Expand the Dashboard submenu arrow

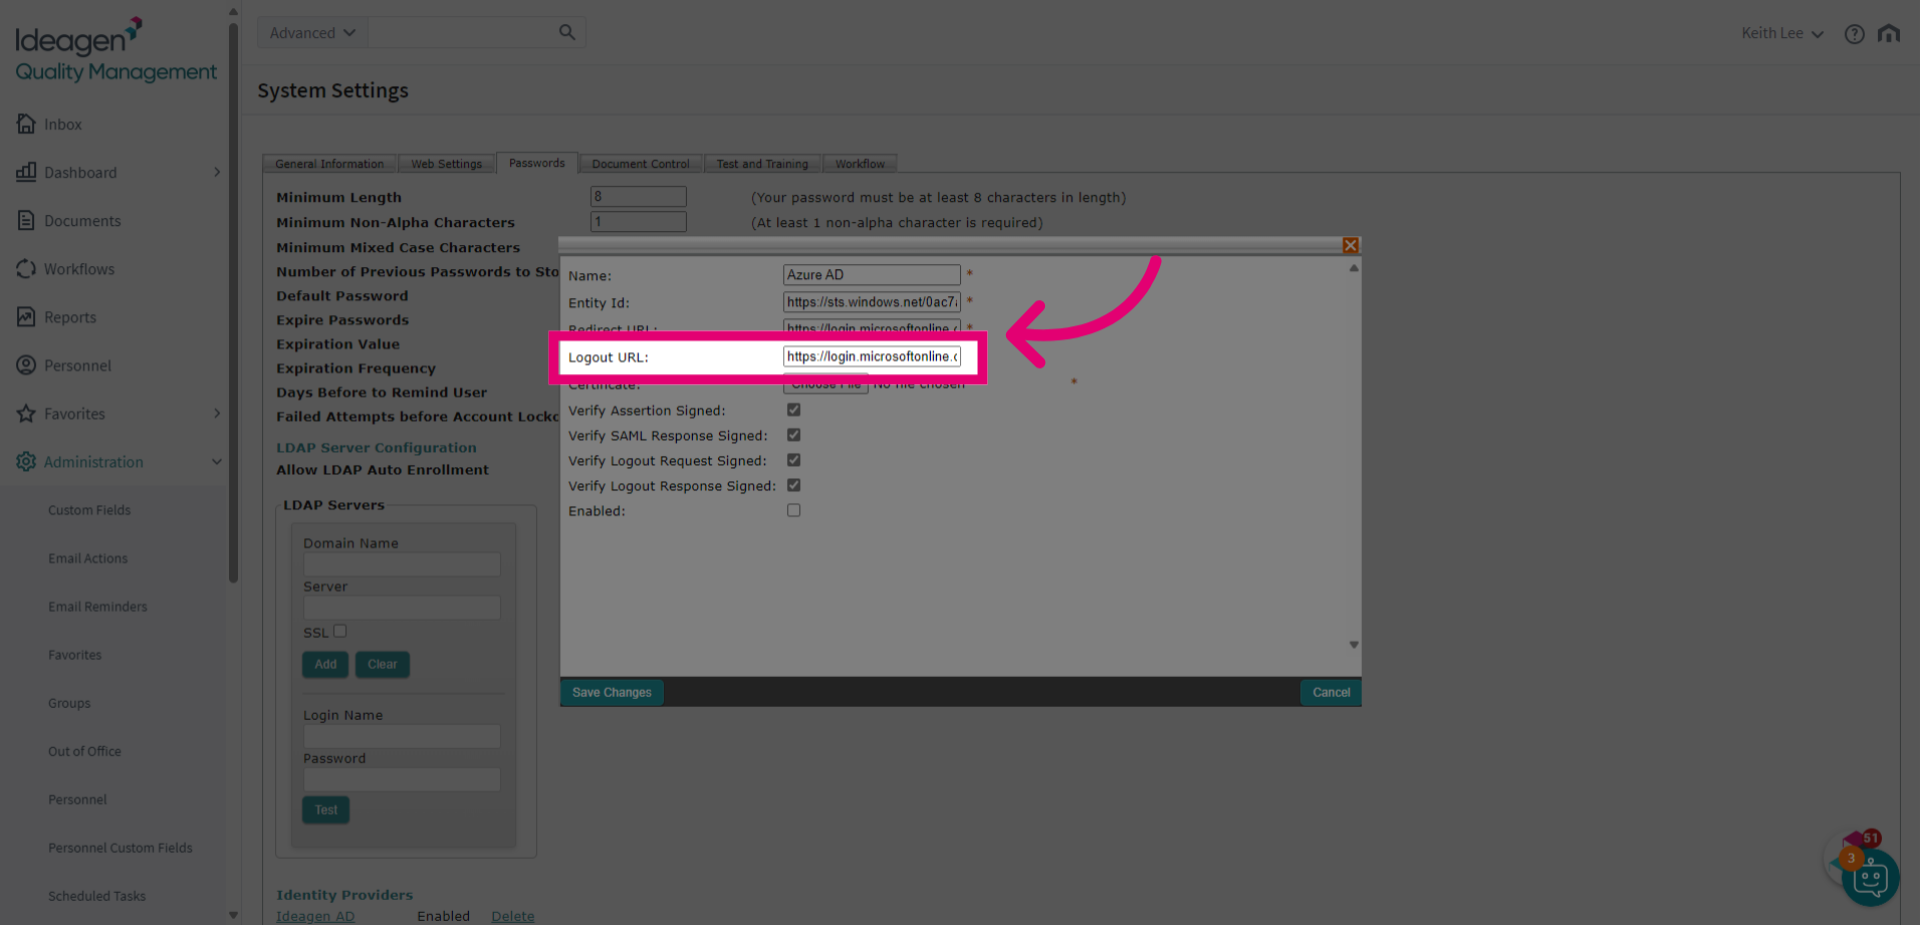pos(216,172)
